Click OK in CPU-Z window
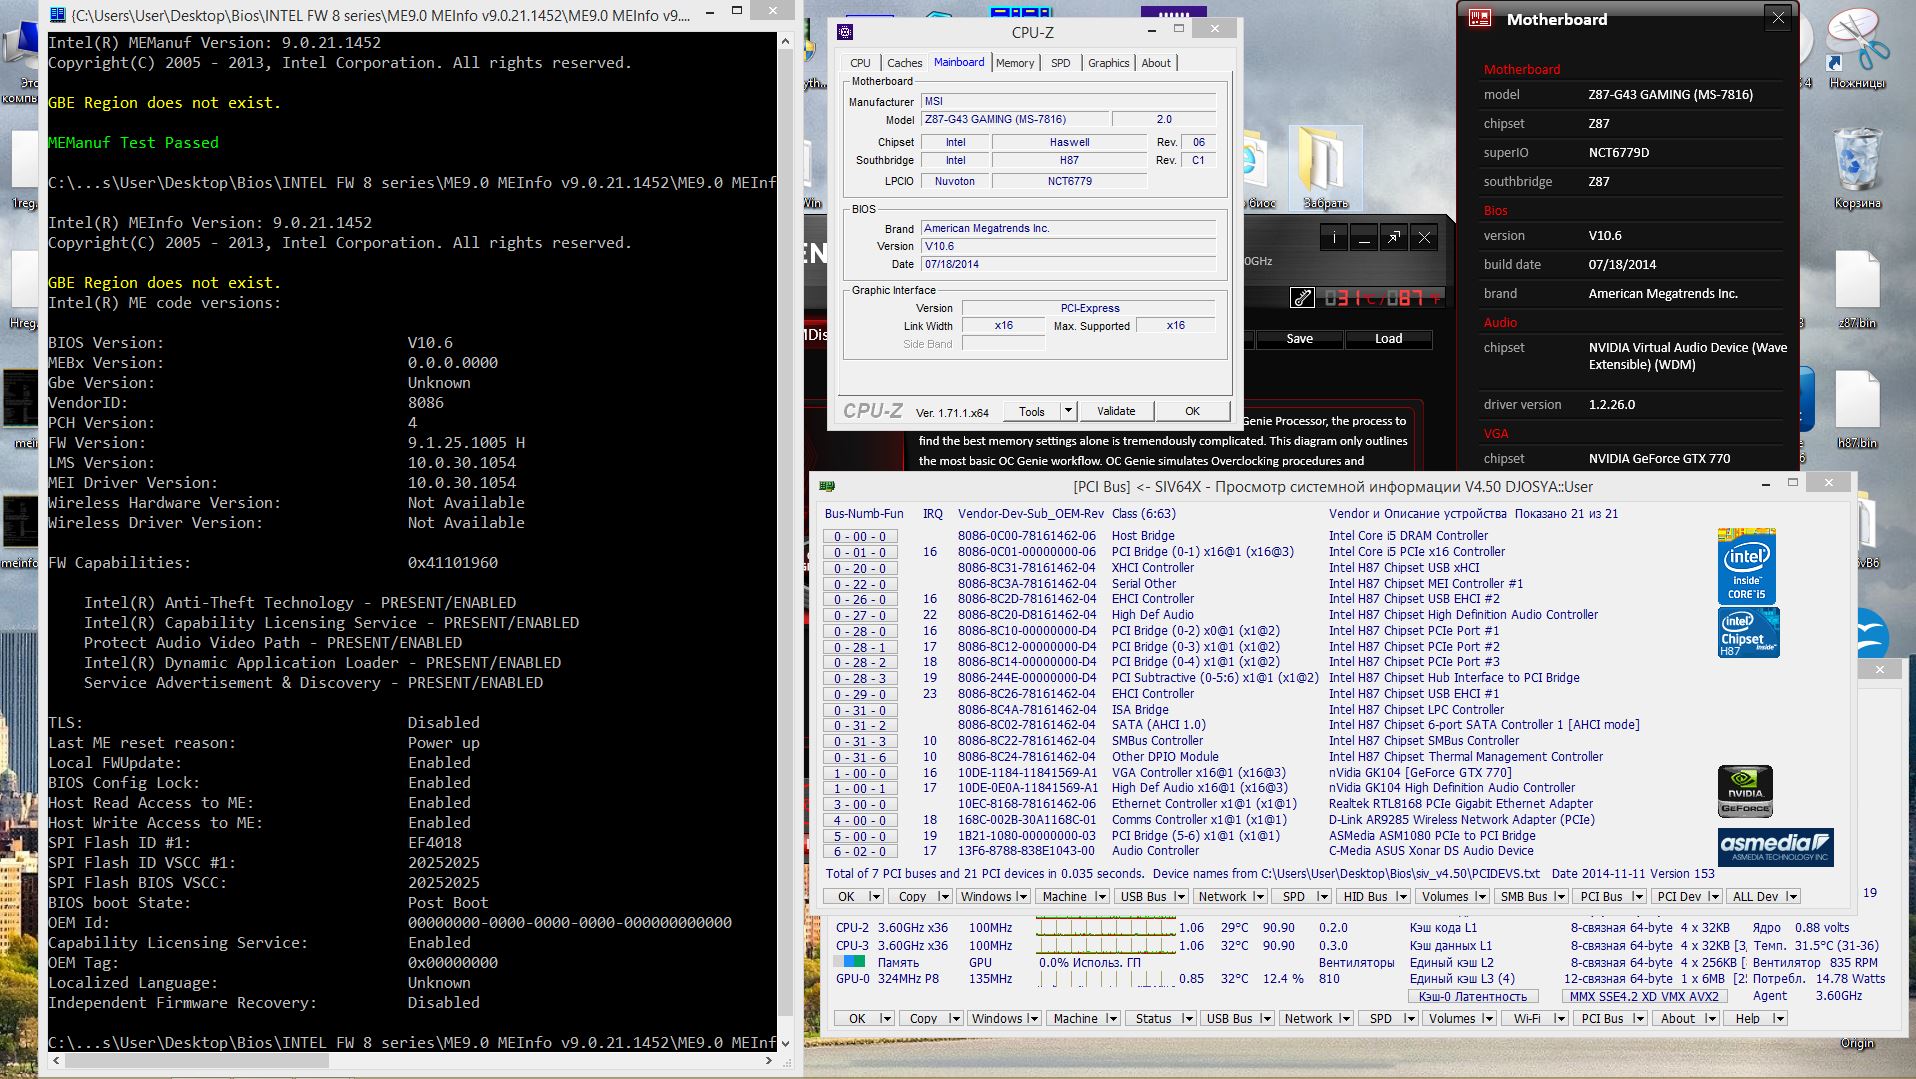The width and height of the screenshot is (1916, 1079). click(1192, 411)
